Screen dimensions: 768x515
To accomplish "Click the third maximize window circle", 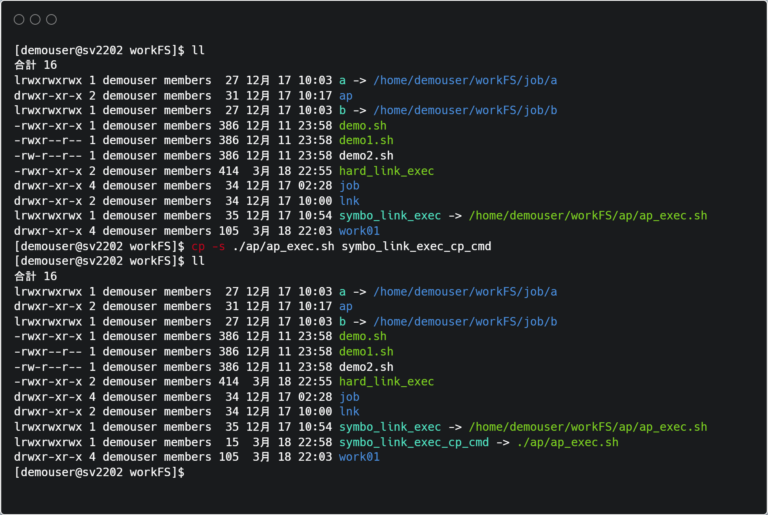I will [x=51, y=20].
